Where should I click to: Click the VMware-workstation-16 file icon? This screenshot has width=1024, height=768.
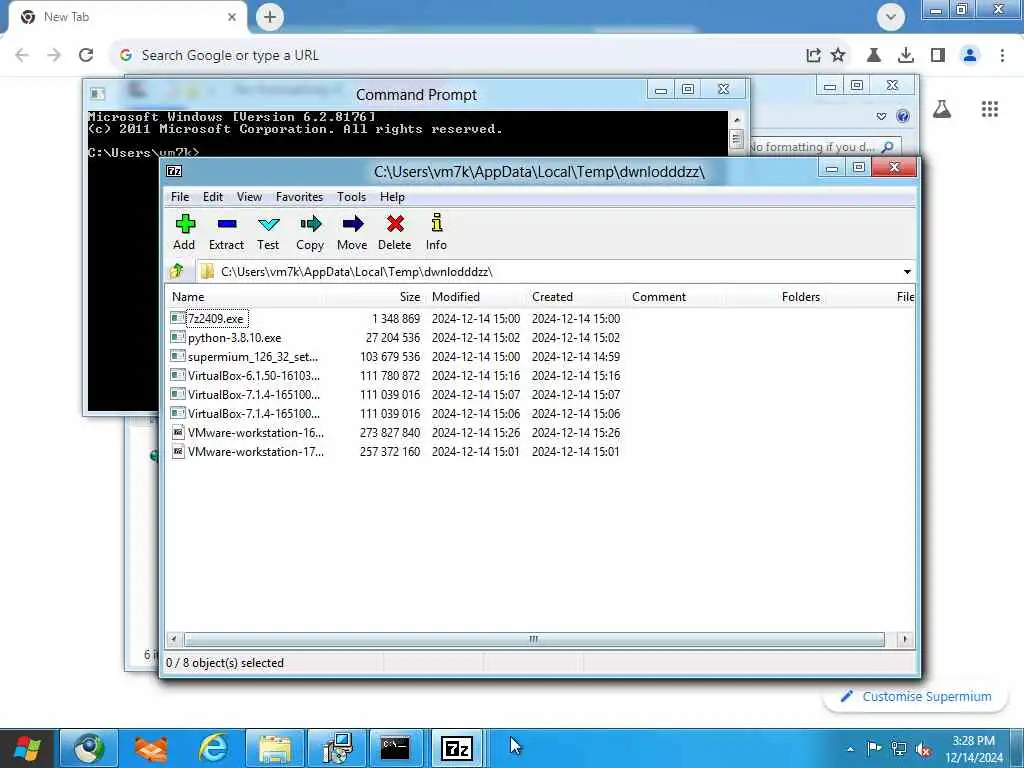coord(177,432)
